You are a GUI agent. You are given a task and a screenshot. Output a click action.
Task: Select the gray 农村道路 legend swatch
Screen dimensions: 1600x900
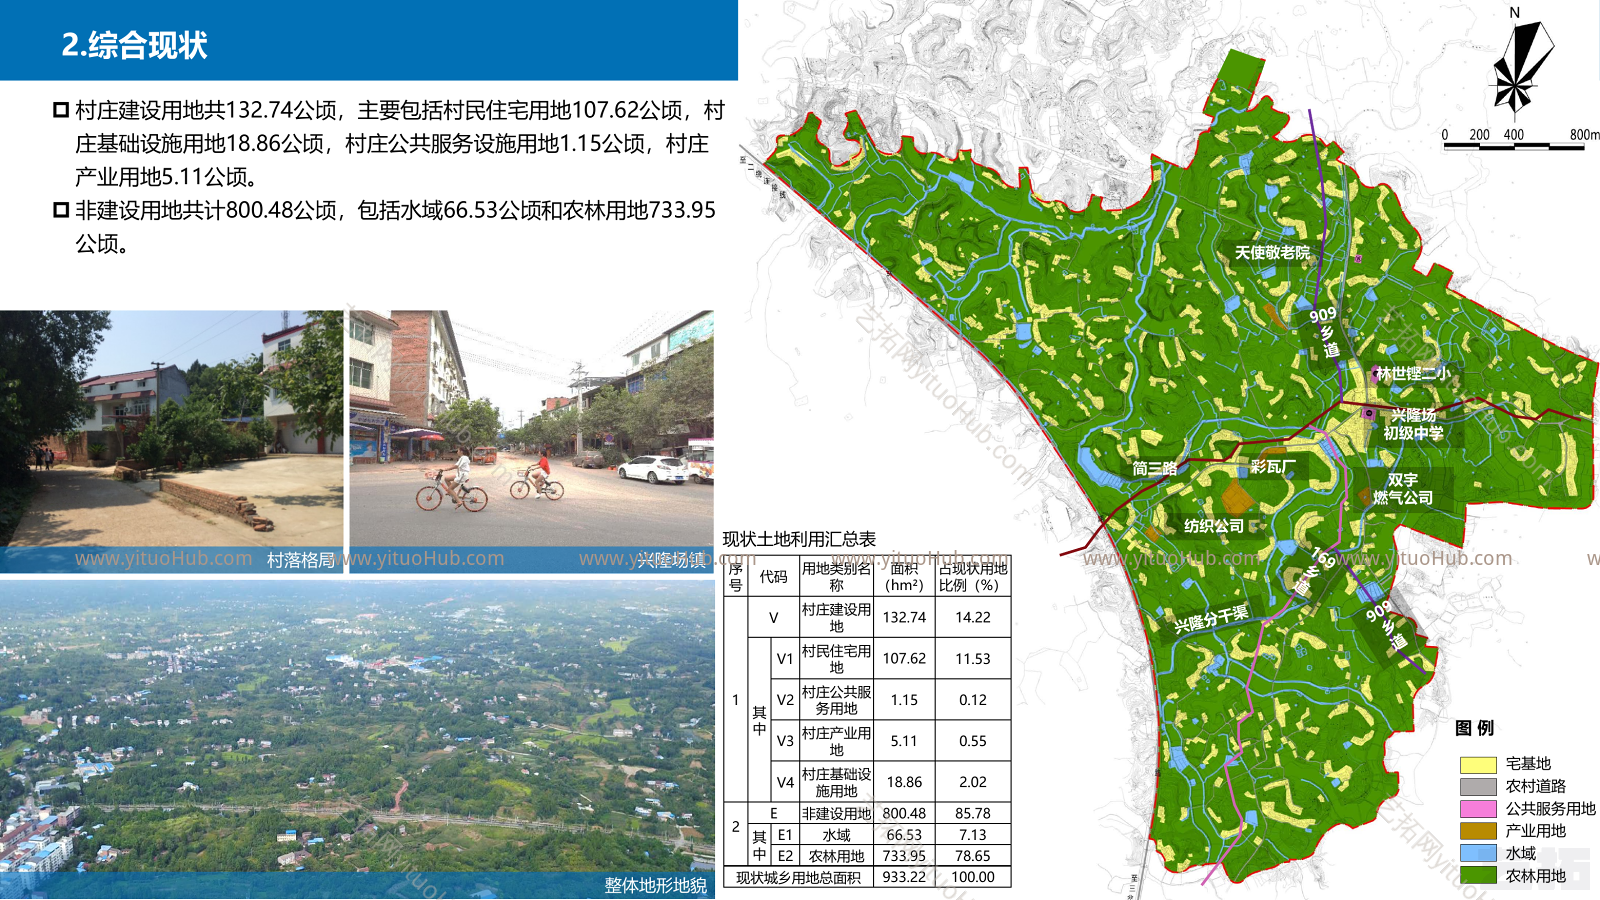[x=1478, y=787]
